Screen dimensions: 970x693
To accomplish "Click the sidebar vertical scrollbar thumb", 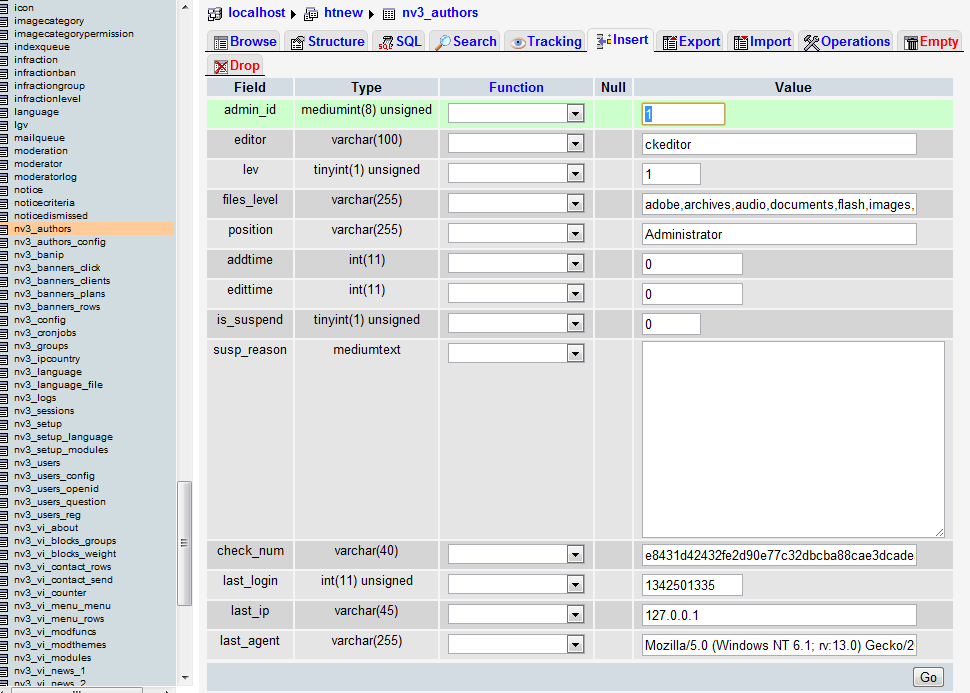I will tap(184, 543).
